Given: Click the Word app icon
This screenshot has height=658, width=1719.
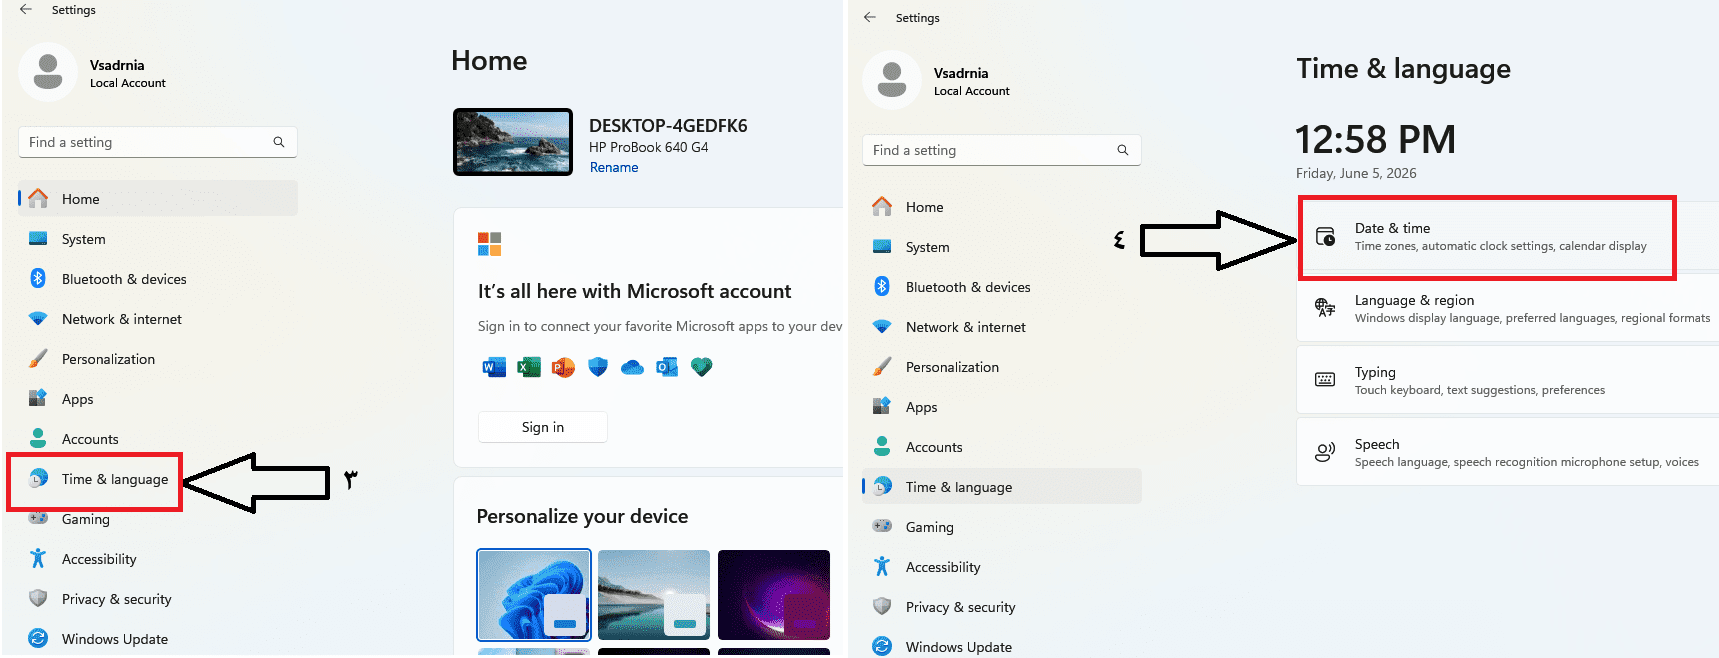Looking at the screenshot, I should click(493, 367).
